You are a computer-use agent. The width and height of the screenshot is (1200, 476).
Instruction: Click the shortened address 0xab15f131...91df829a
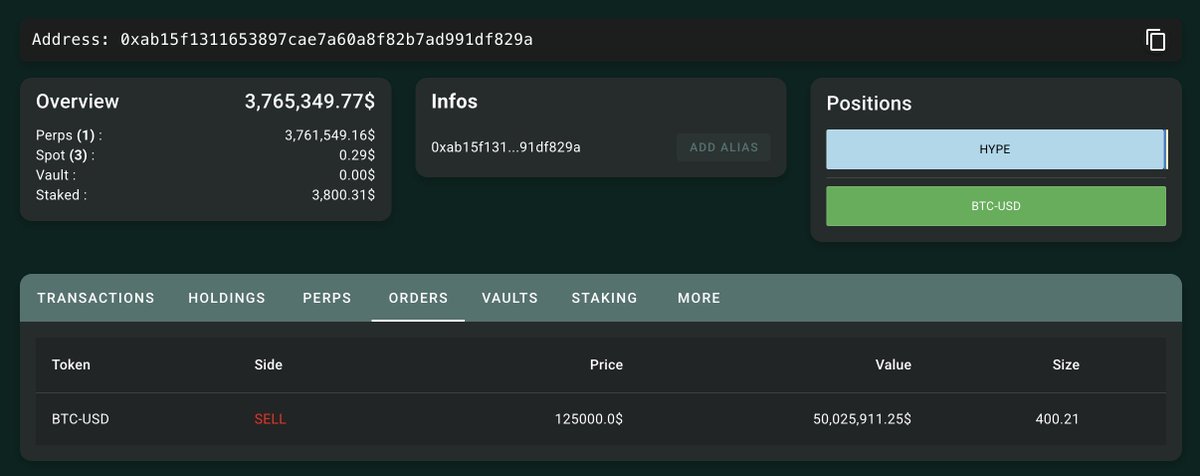pyautogui.click(x=506, y=147)
